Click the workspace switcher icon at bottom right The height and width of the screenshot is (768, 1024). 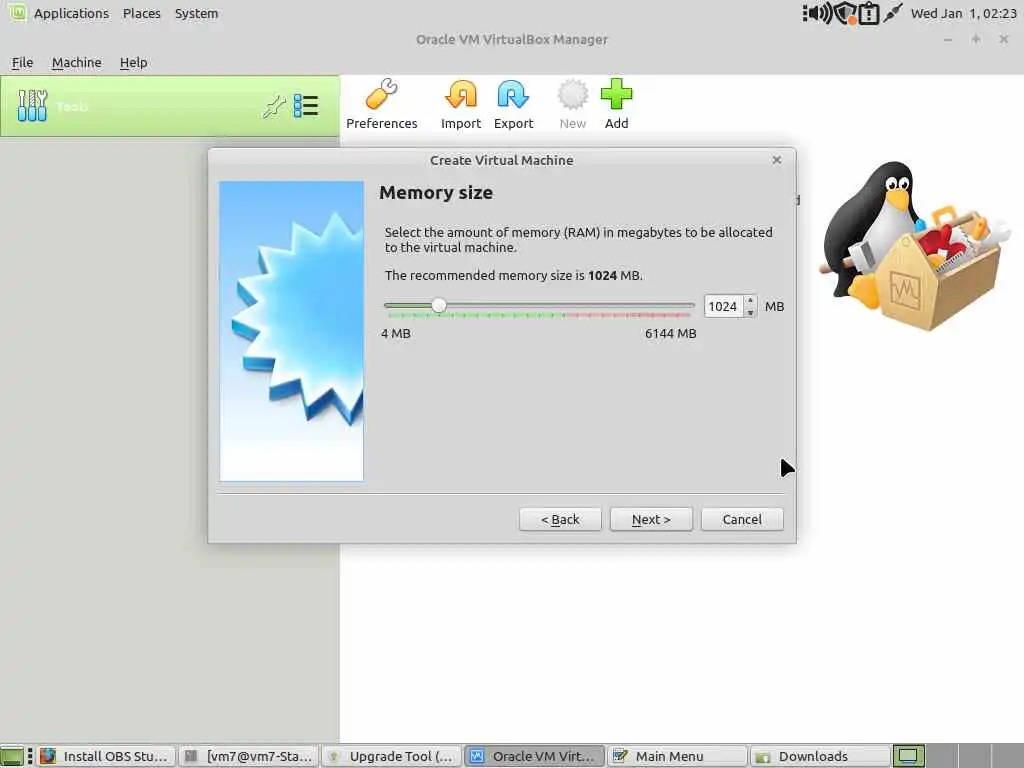pos(908,756)
